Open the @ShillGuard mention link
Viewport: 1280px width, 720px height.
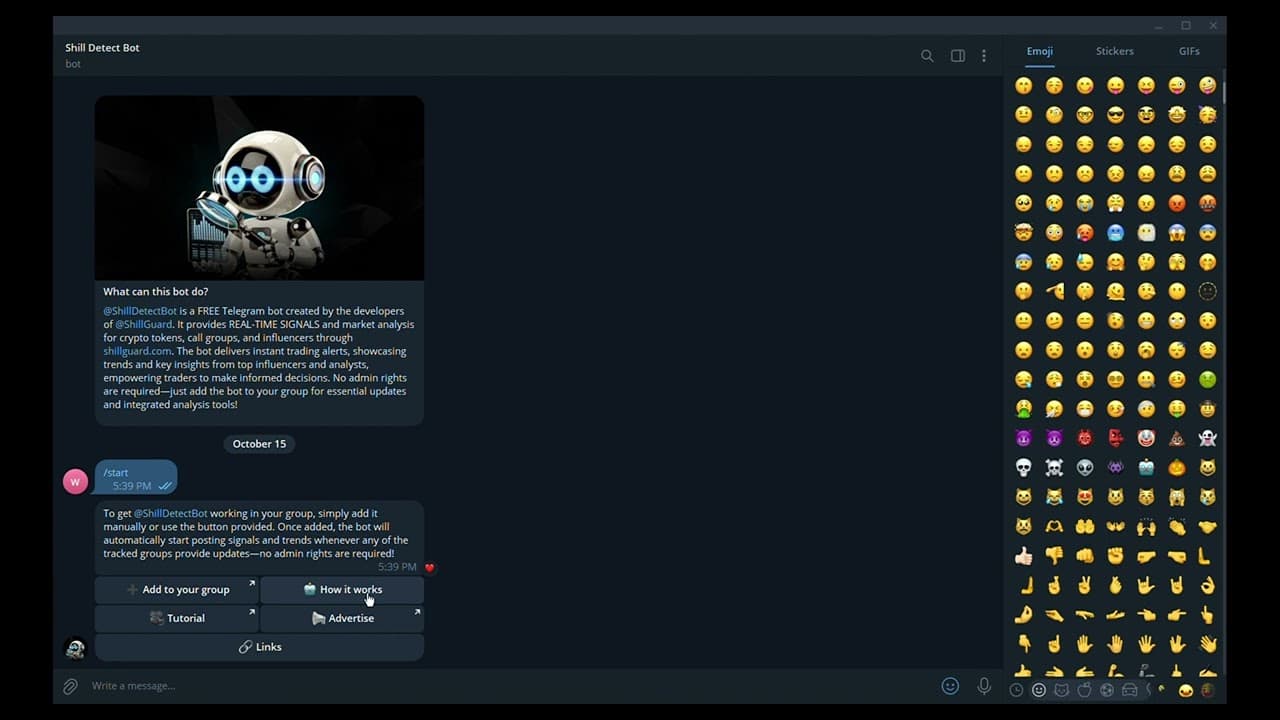click(x=144, y=324)
